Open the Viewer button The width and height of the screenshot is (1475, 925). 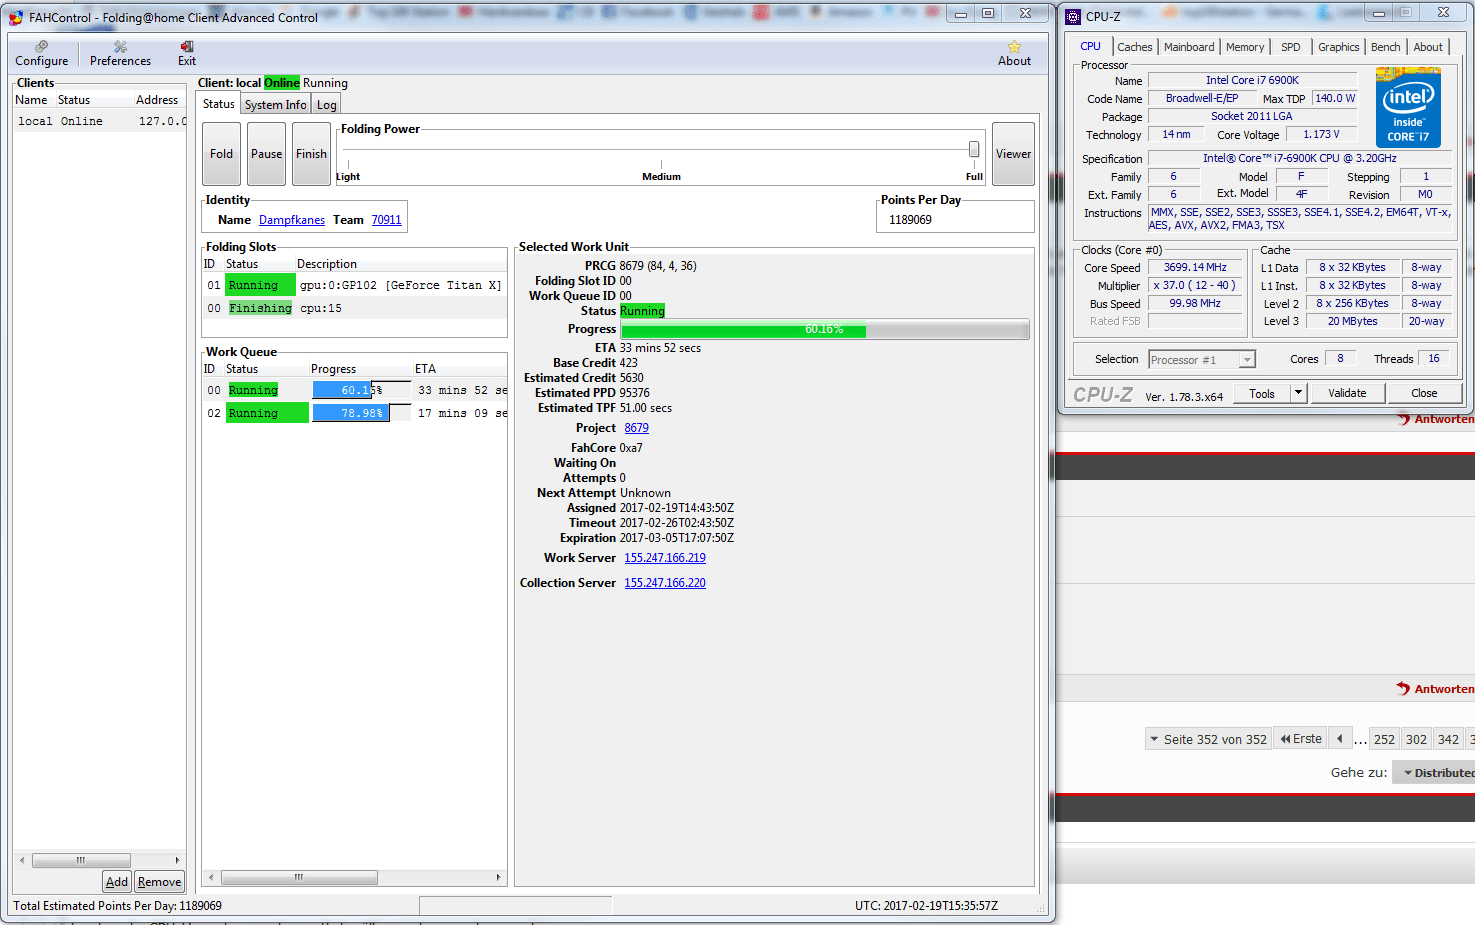pos(1013,154)
